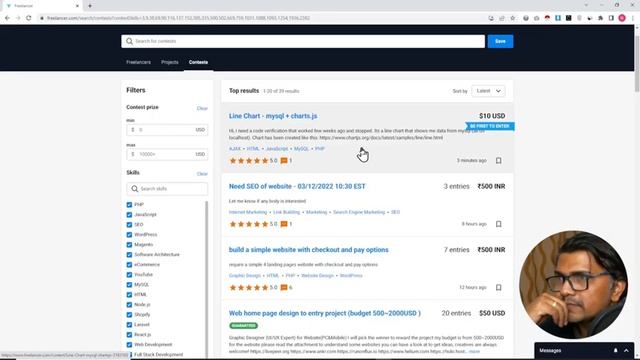The height and width of the screenshot is (360, 640).
Task: Open the extensions puzzle icon
Action: pos(600,18)
